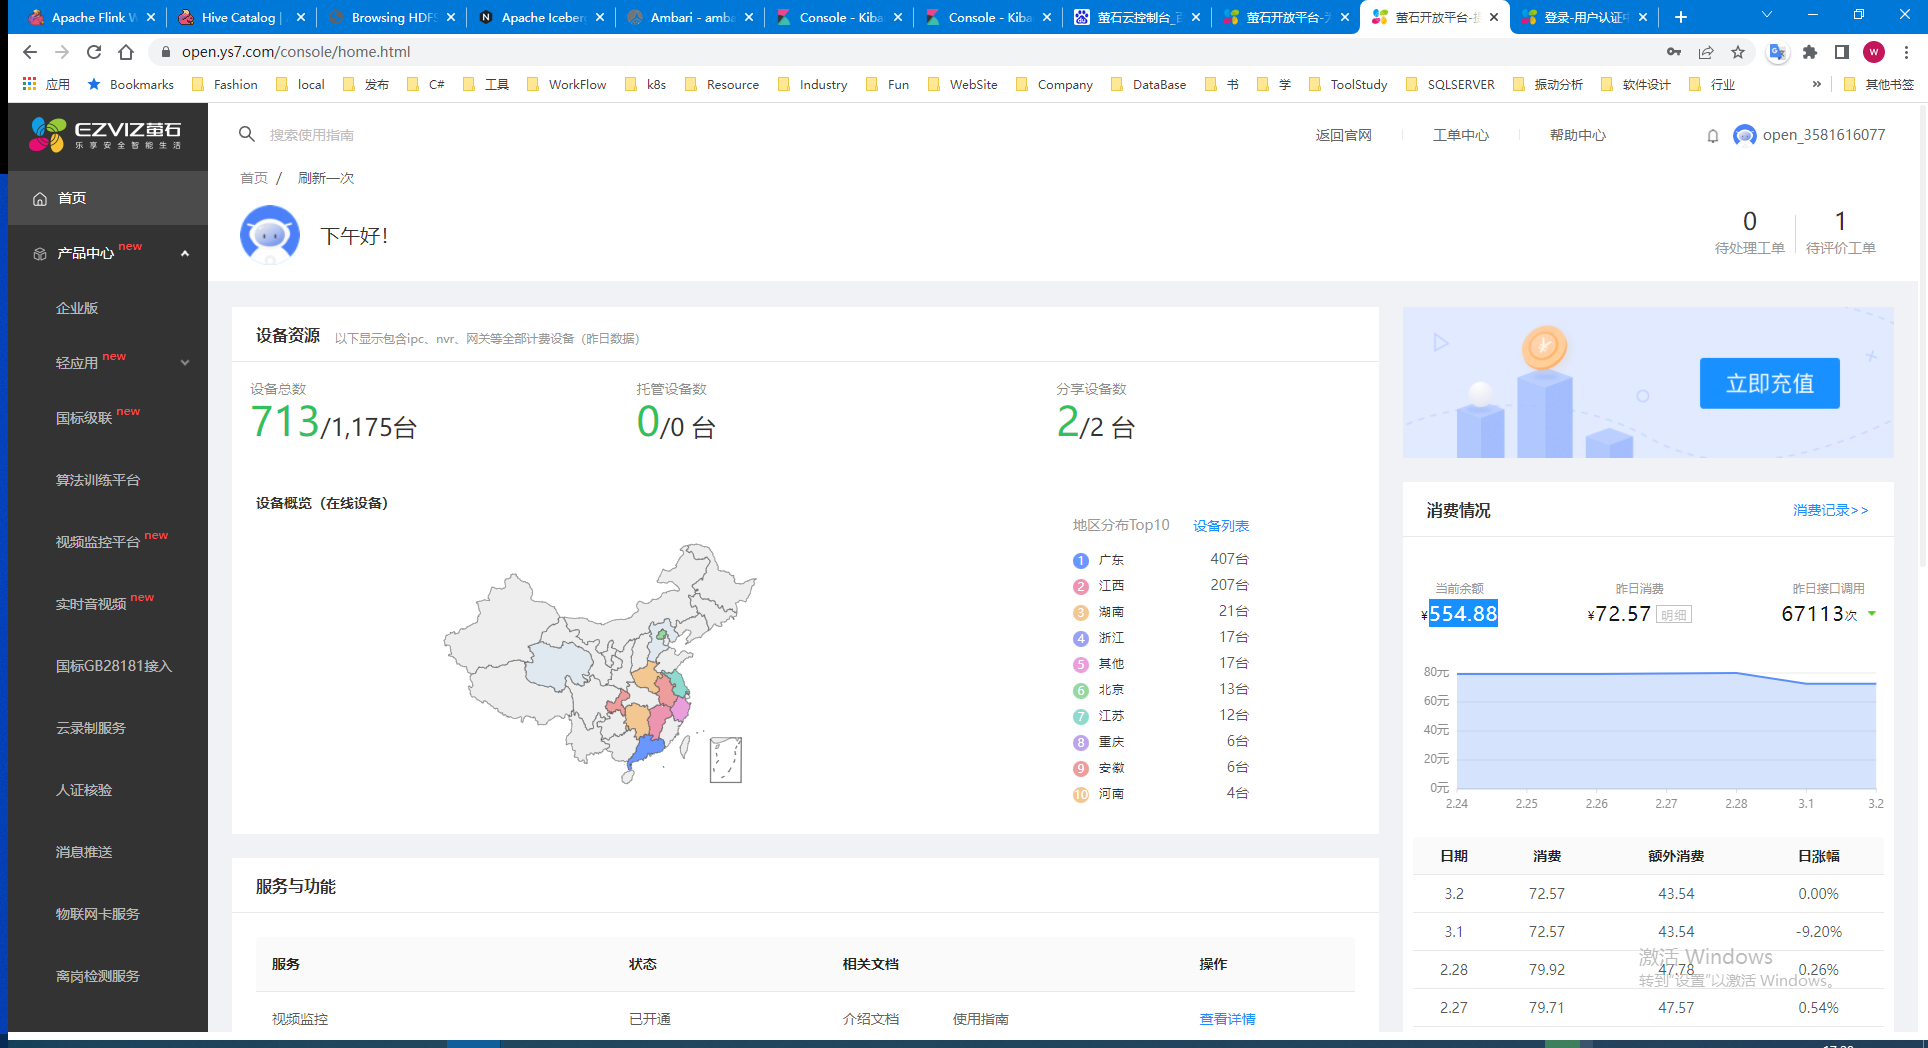Open the 设备列表 link
This screenshot has height=1048, width=1928.
tap(1220, 526)
